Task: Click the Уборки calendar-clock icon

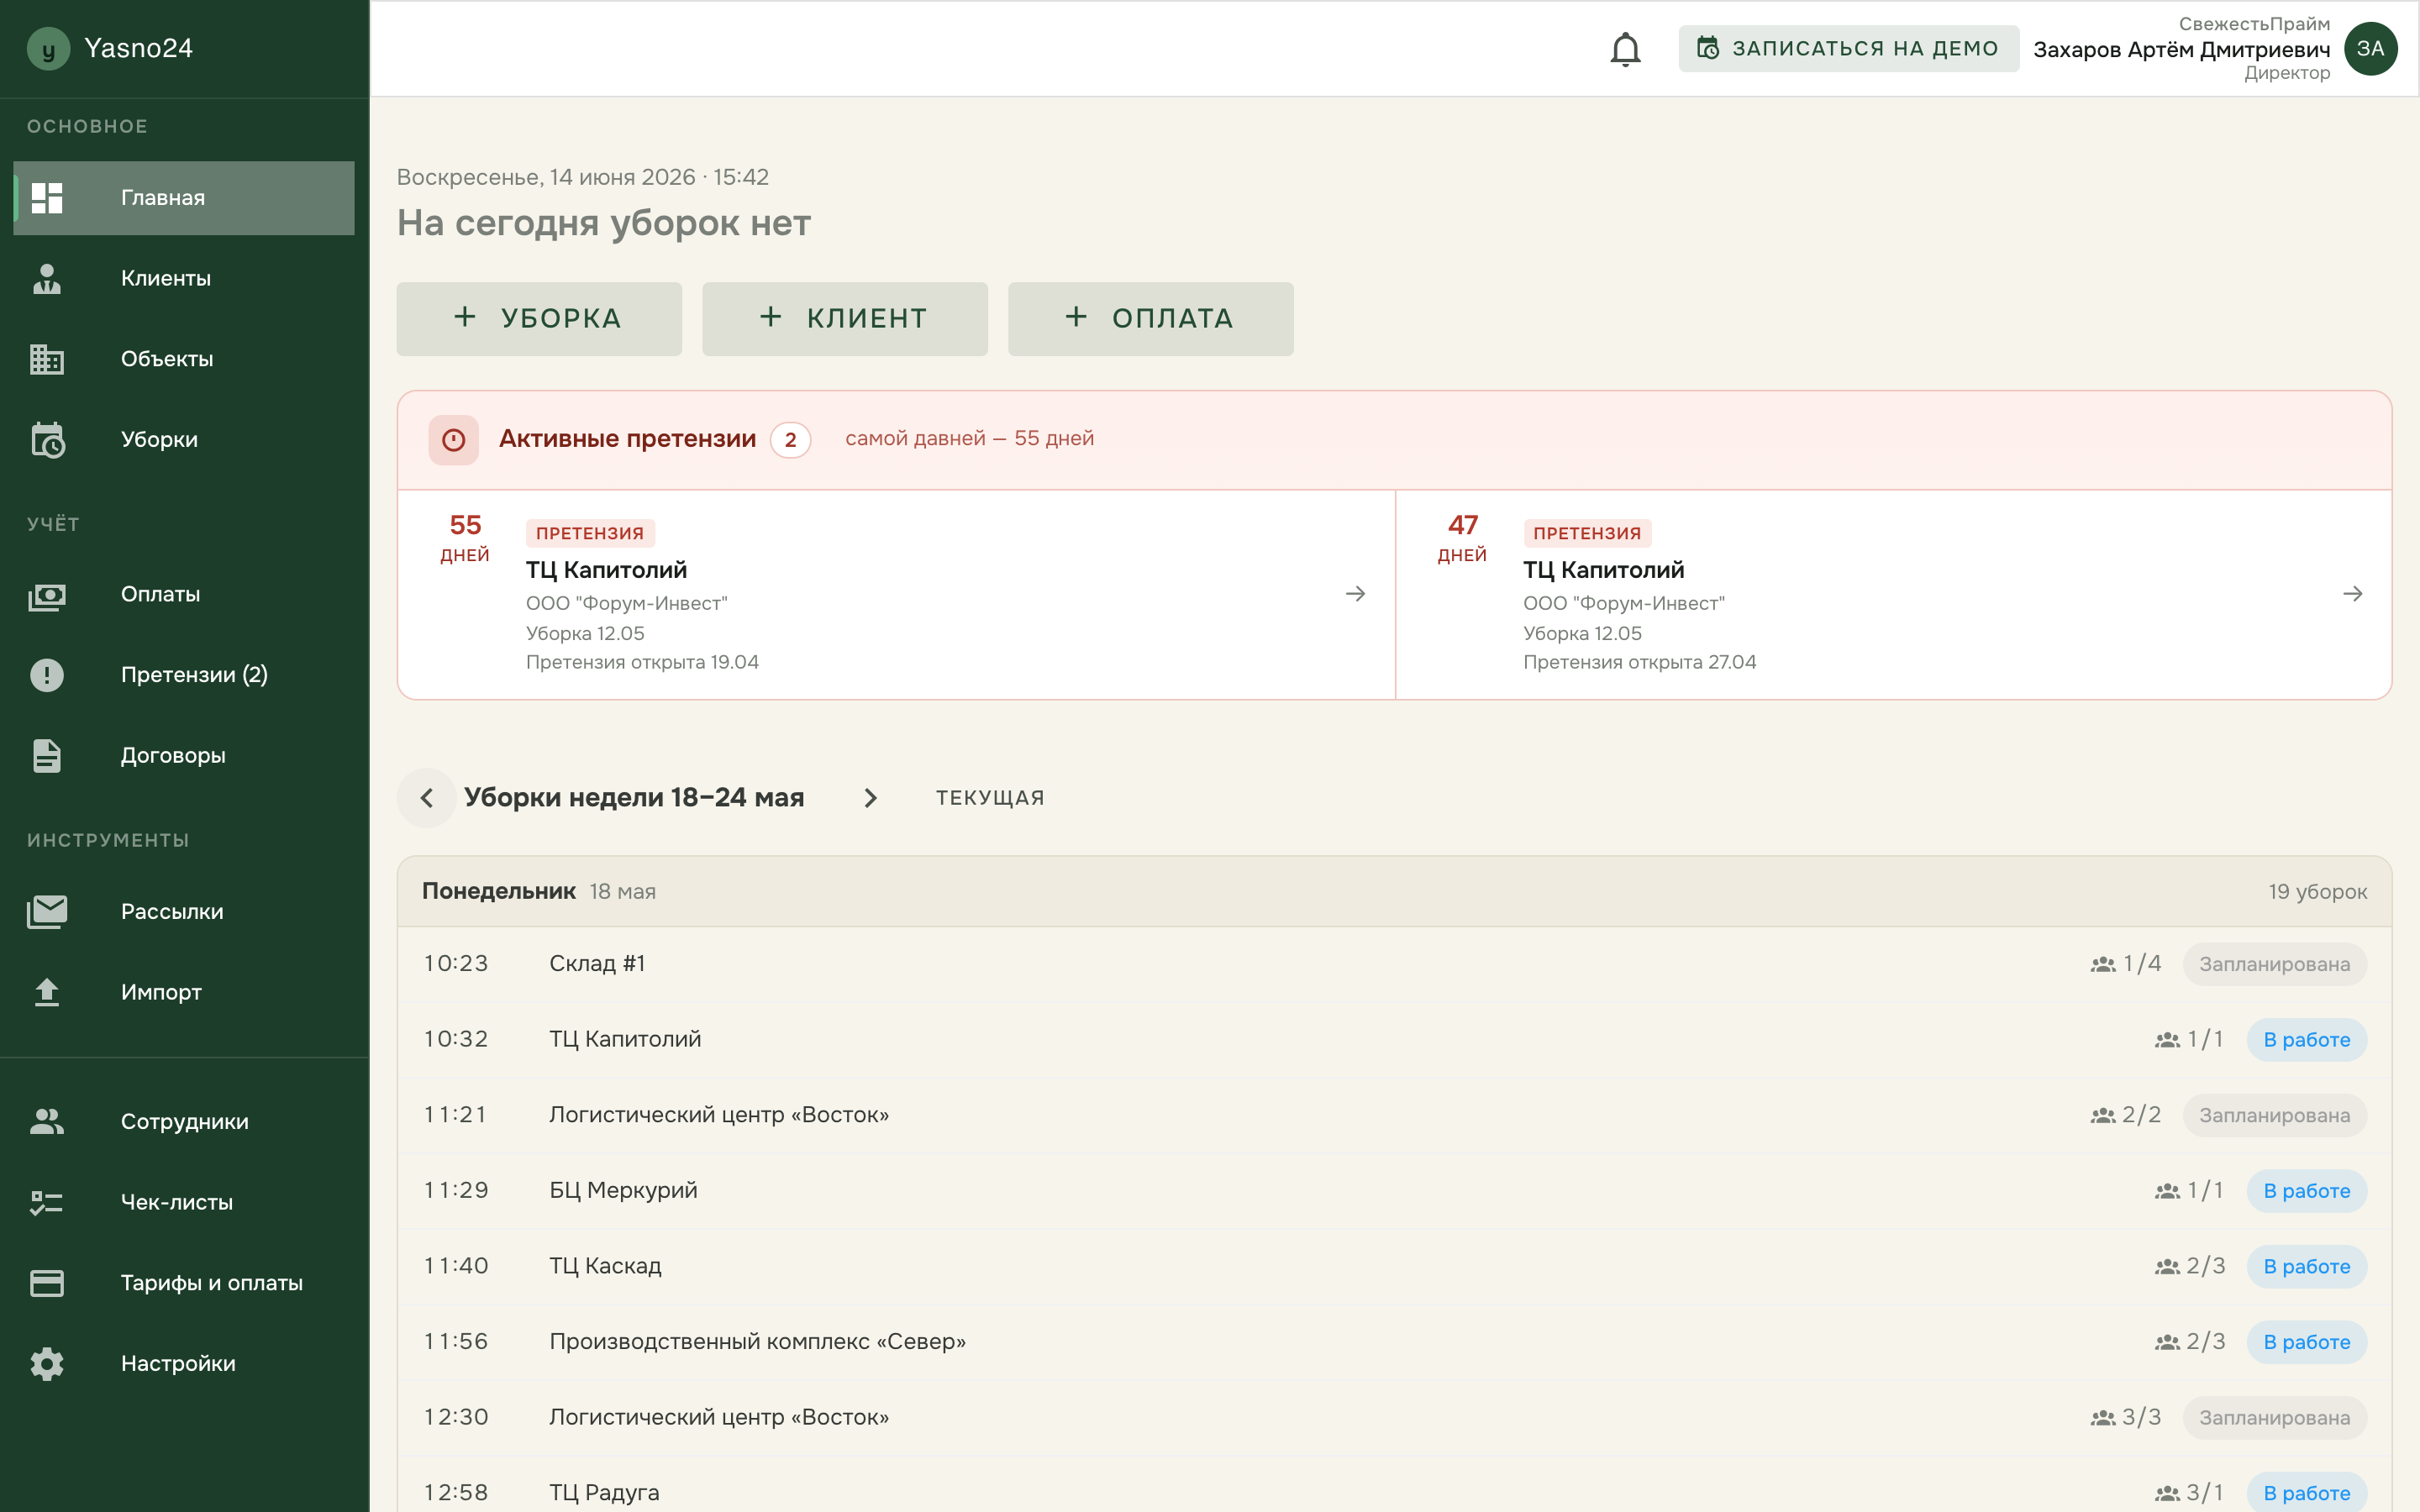Action: coord(47,439)
